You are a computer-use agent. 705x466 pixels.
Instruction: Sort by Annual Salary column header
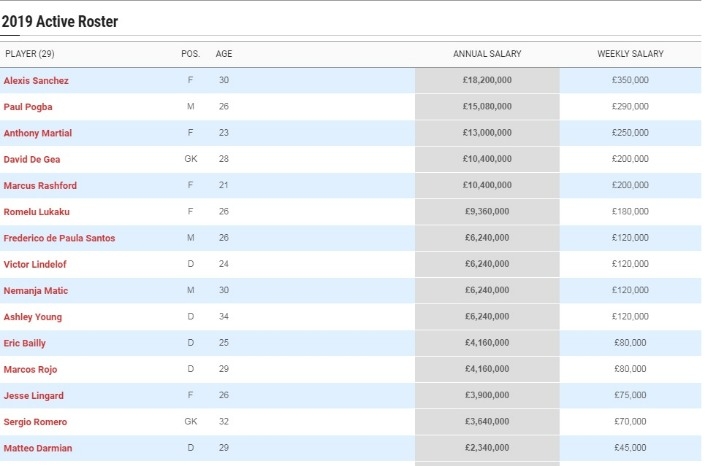[x=487, y=54]
